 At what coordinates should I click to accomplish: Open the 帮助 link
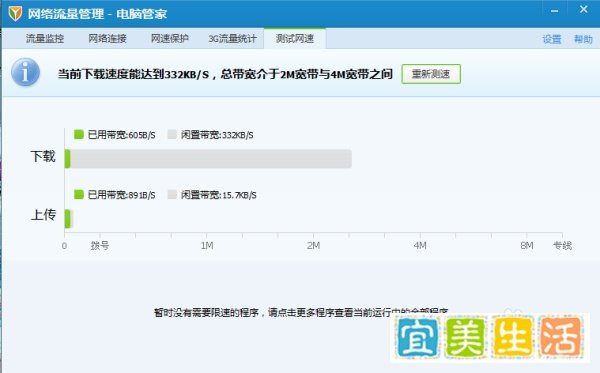coord(583,39)
